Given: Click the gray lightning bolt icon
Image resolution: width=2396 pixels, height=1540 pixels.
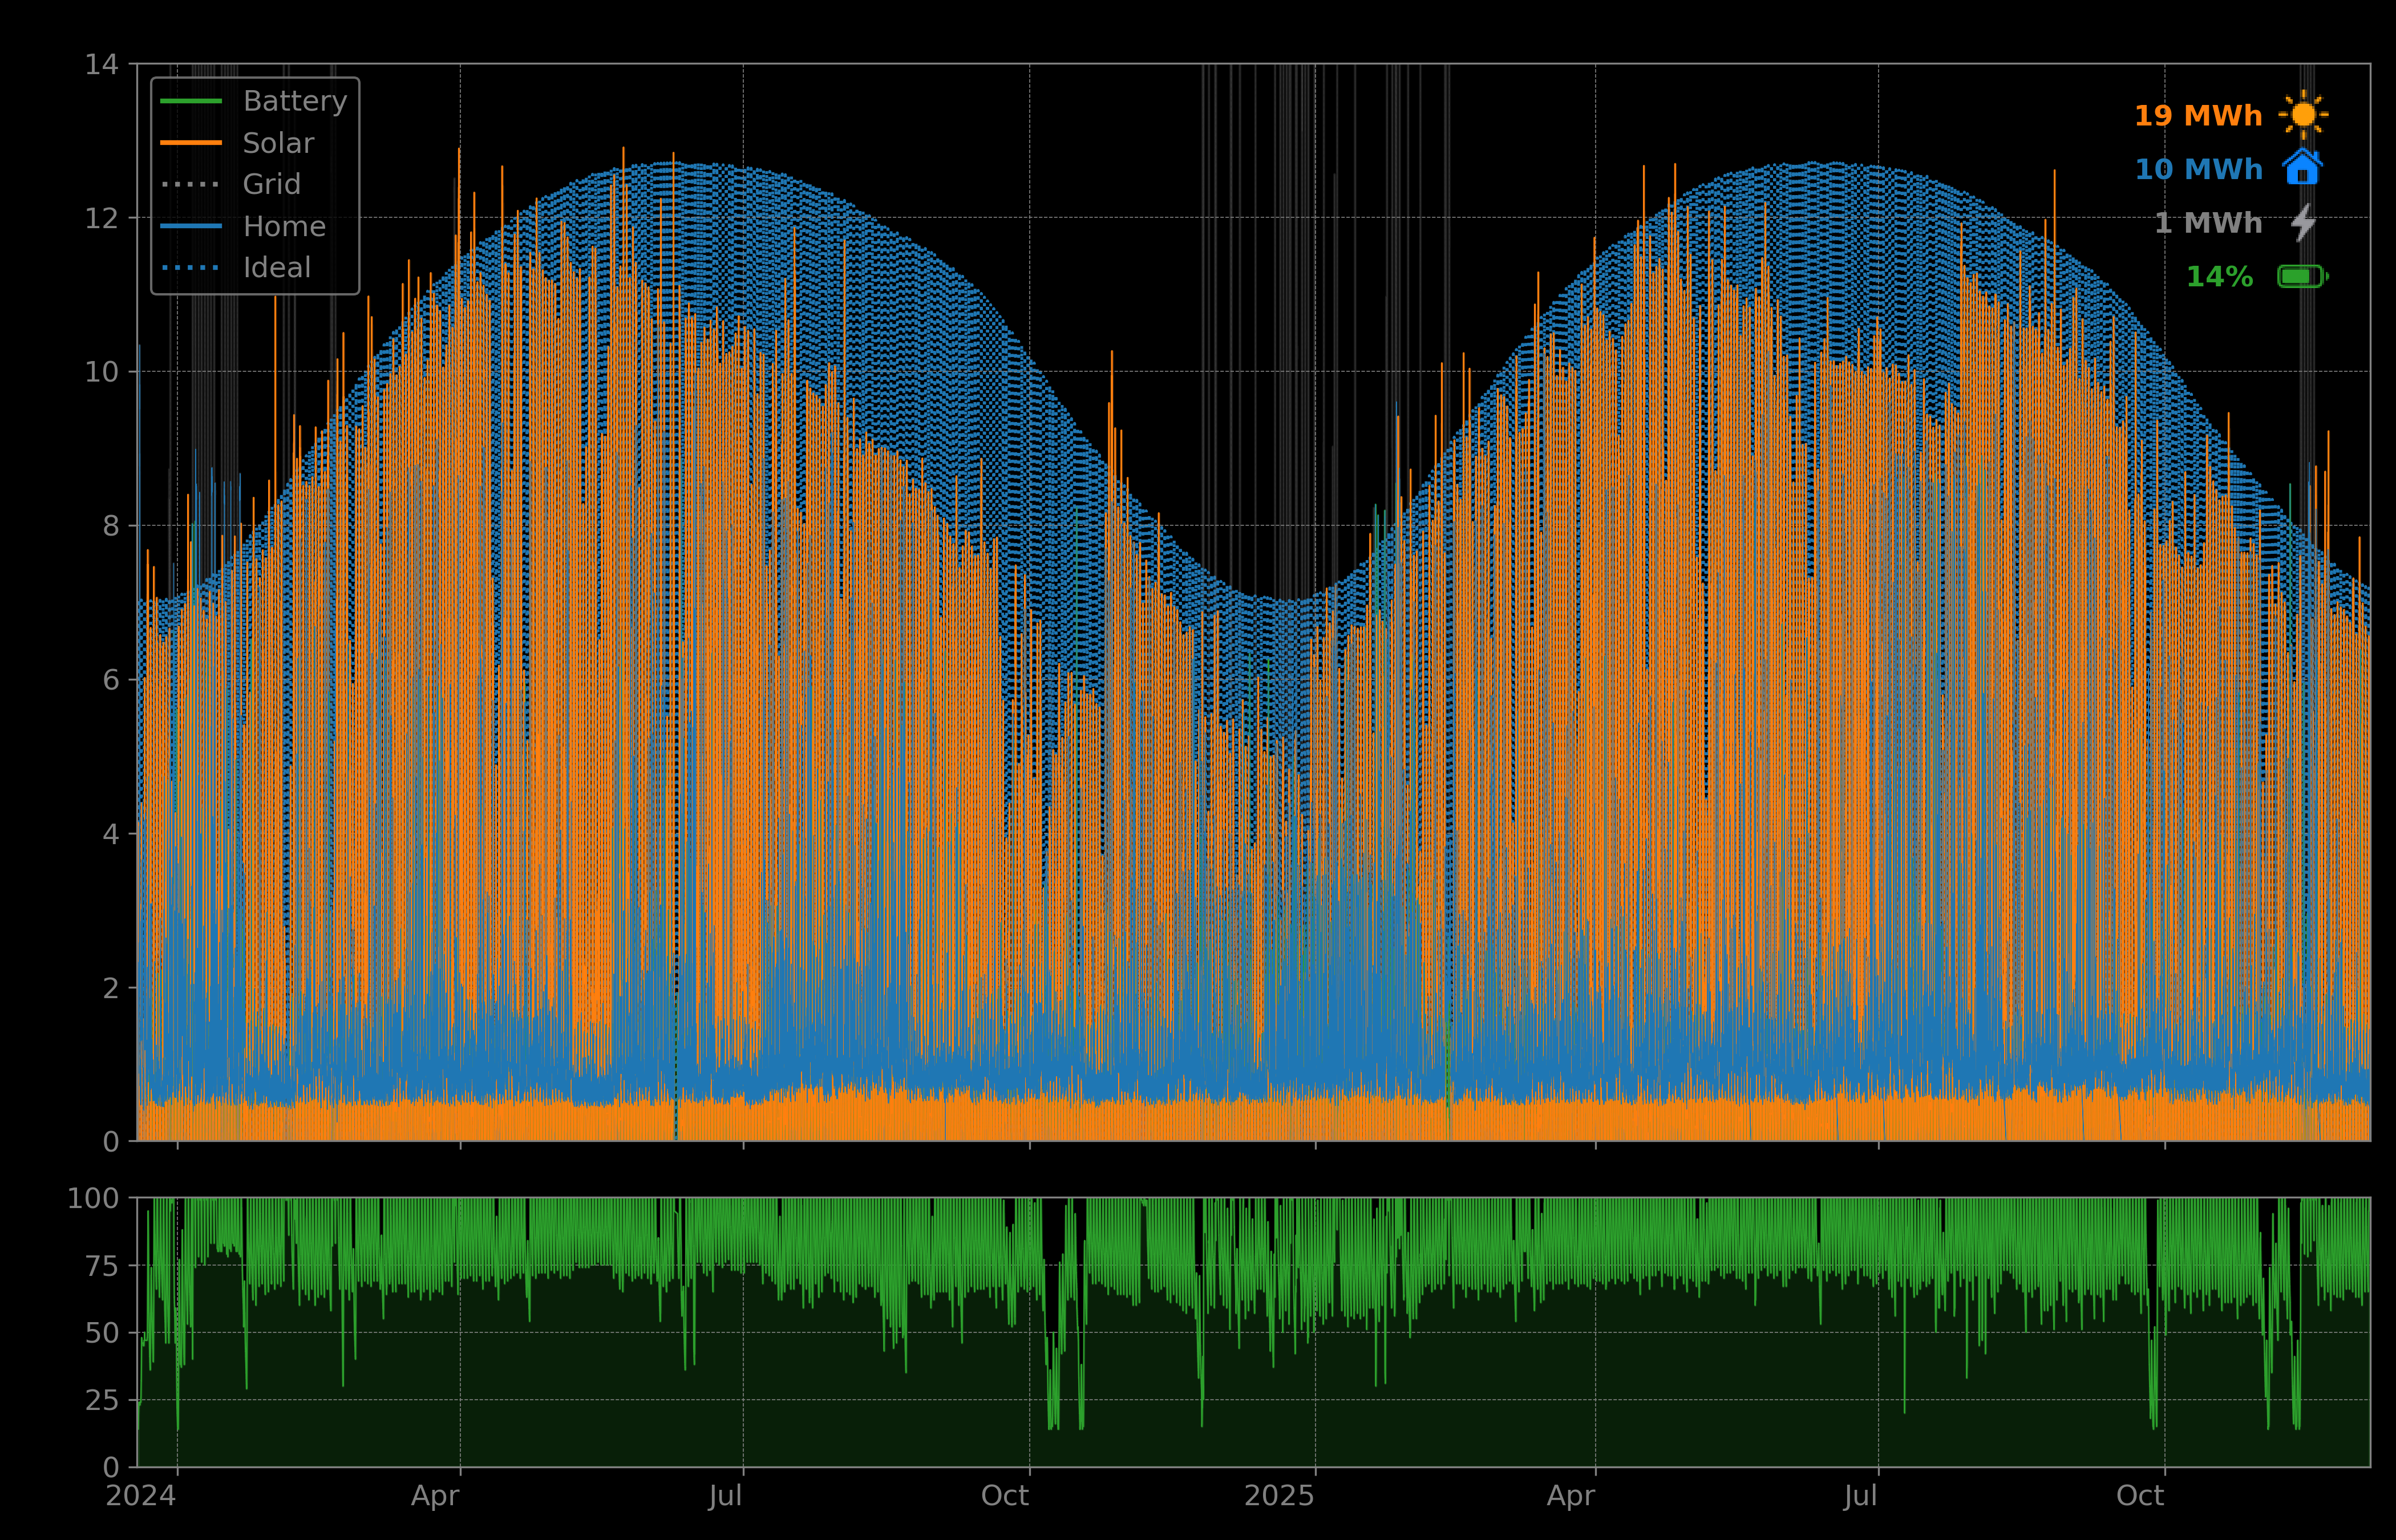Looking at the screenshot, I should click(x=2303, y=222).
